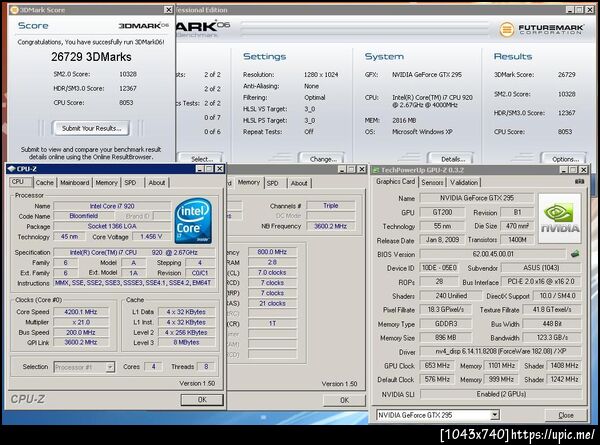This screenshot has width=600, height=445.
Task: Click the 26729 3DMarks score text
Action: (91, 57)
